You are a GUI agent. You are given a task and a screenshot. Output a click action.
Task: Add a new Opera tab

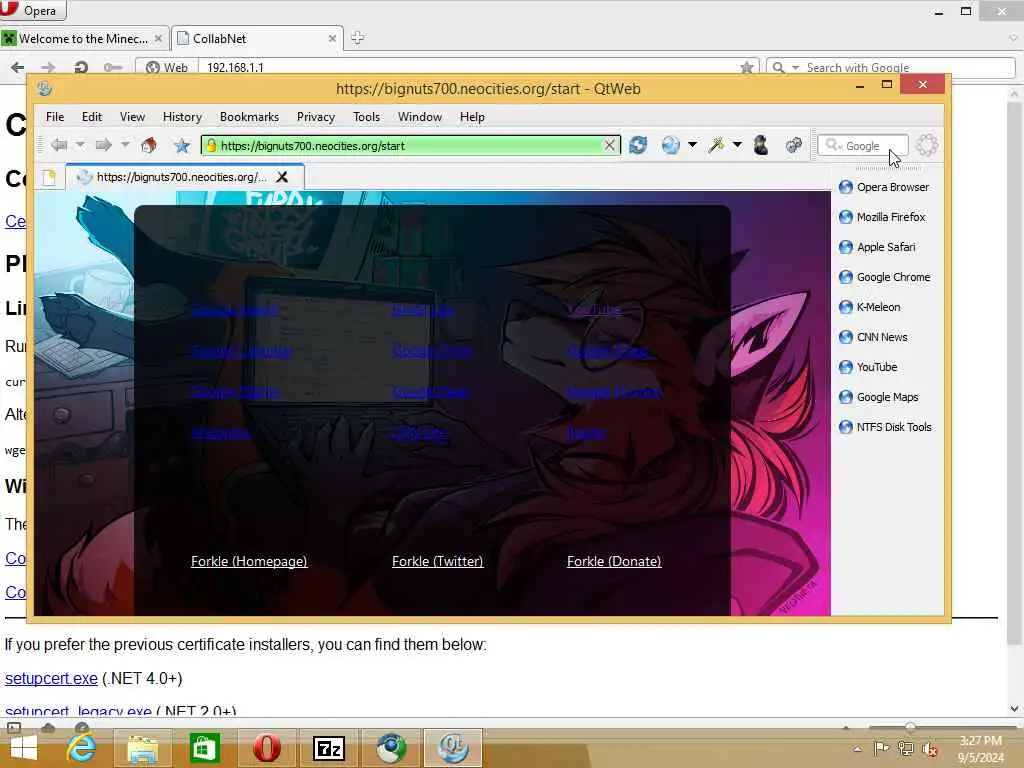click(x=357, y=38)
